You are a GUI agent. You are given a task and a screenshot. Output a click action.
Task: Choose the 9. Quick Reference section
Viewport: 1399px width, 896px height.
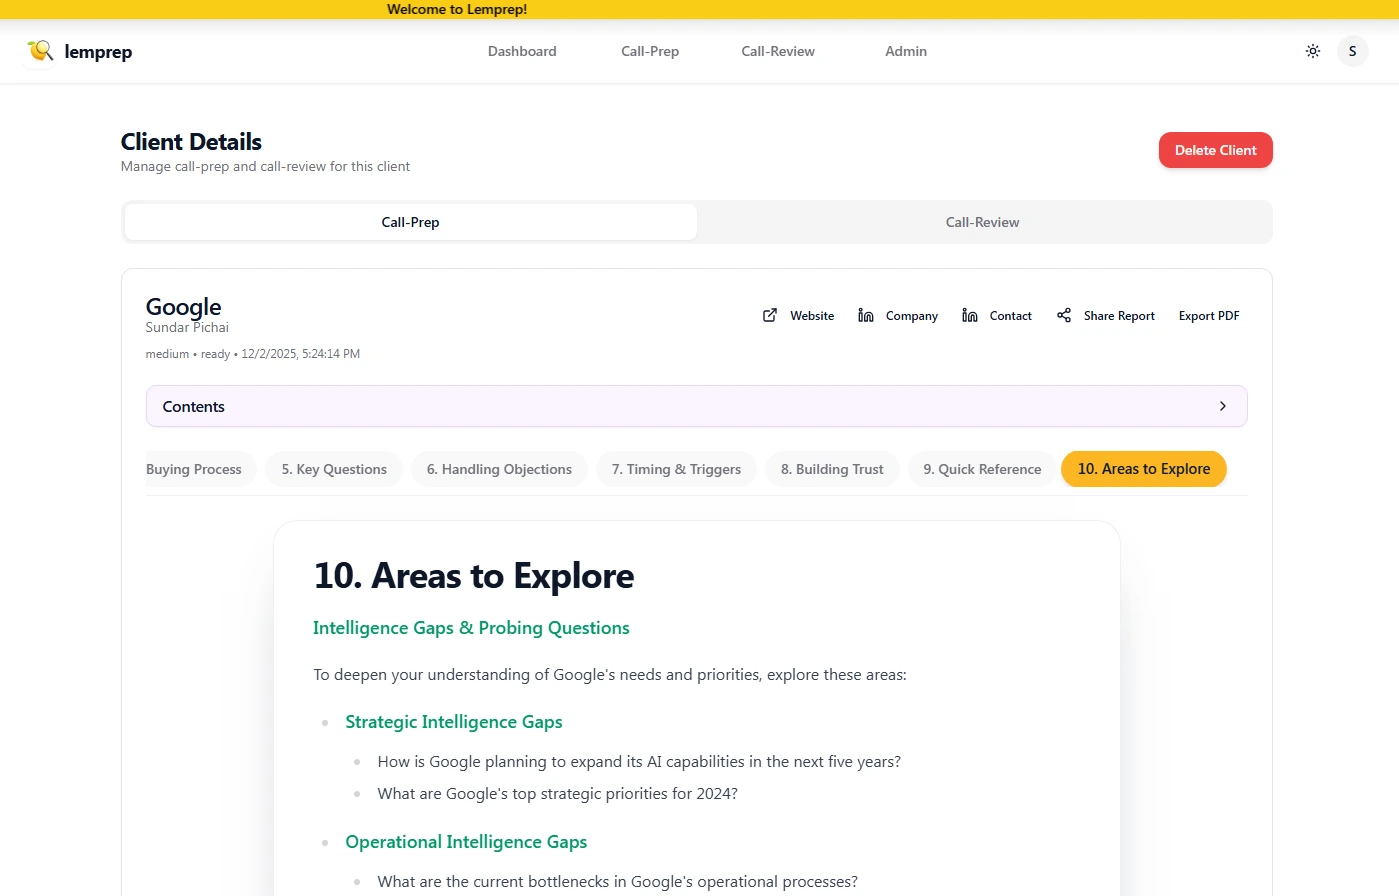(982, 469)
